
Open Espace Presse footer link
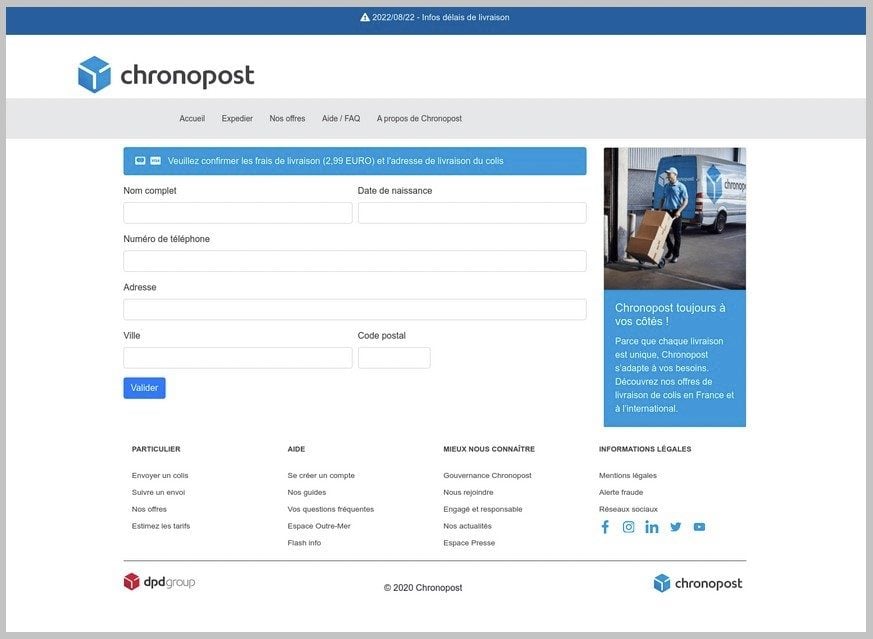click(x=469, y=543)
